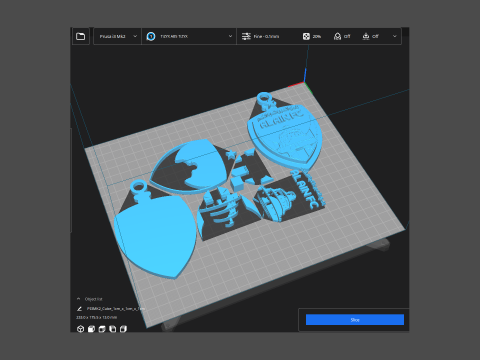Select the AL AIN FC shield keychain model
The height and width of the screenshot is (360, 480).
[x=285, y=133]
